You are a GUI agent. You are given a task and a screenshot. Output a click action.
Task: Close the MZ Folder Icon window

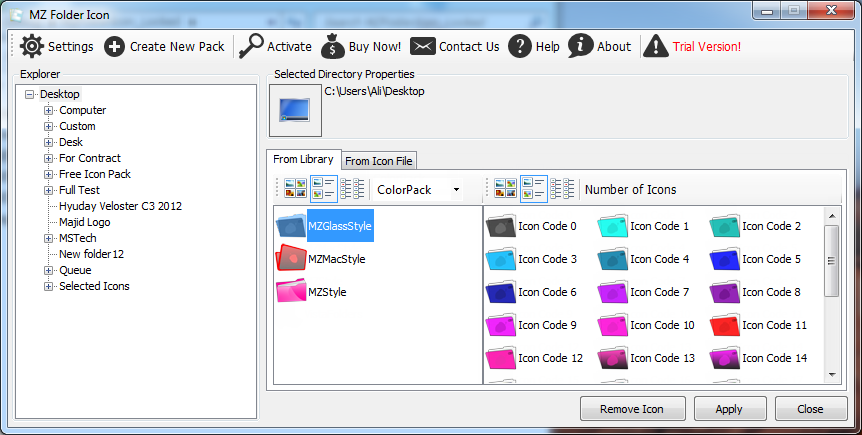[x=831, y=10]
